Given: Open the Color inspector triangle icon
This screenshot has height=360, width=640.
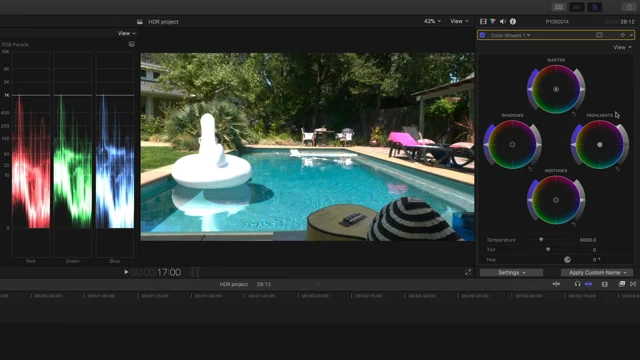Looking at the screenshot, I should point(493,21).
